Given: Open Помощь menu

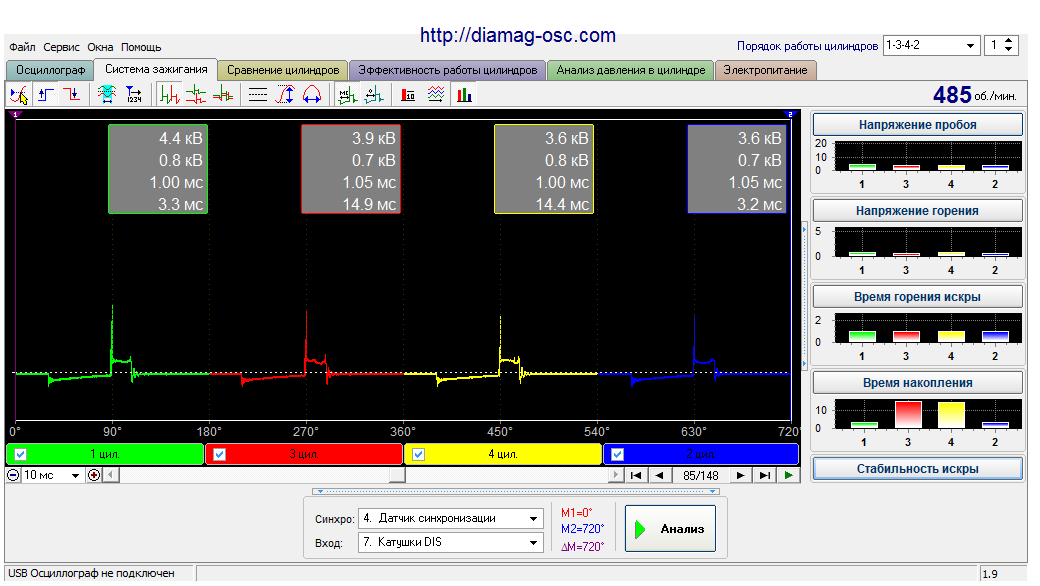Looking at the screenshot, I should pyautogui.click(x=141, y=47).
